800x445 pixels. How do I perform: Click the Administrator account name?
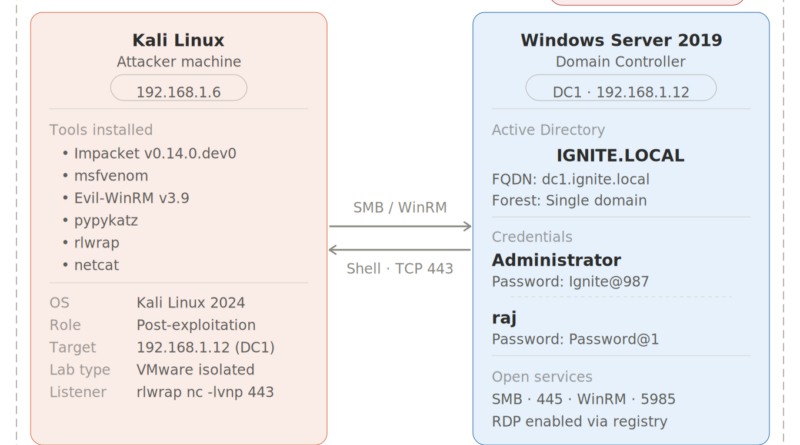coord(557,260)
